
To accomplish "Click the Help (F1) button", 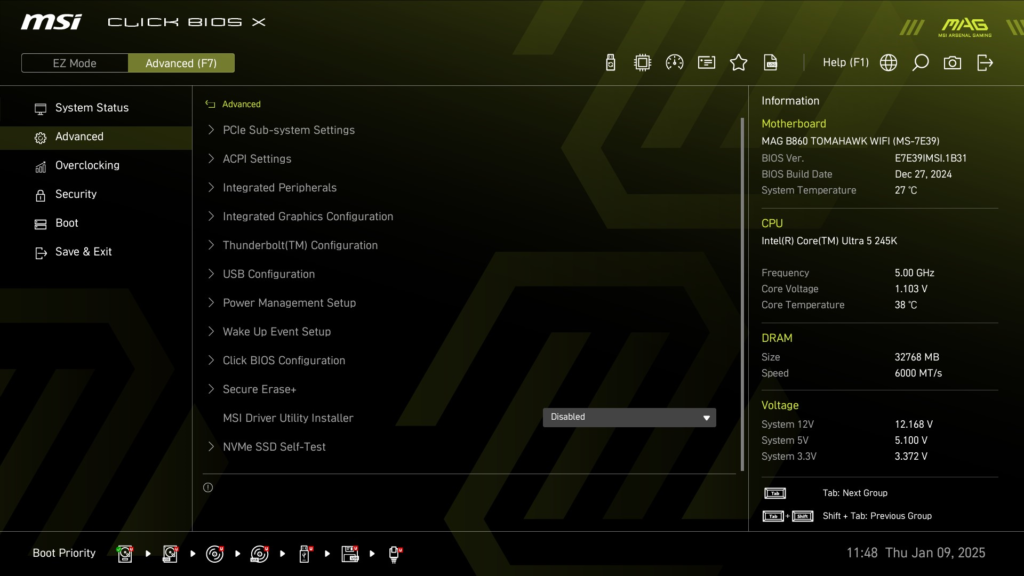I will (845, 62).
